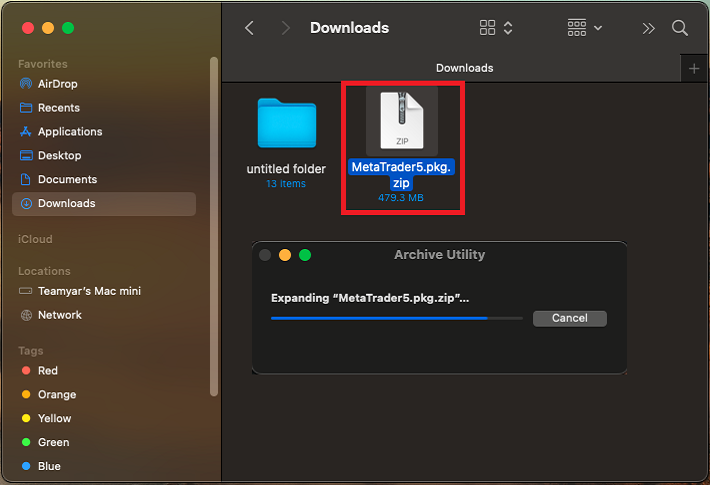Select the untitled folder icon
This screenshot has height=485, width=710.
point(286,123)
